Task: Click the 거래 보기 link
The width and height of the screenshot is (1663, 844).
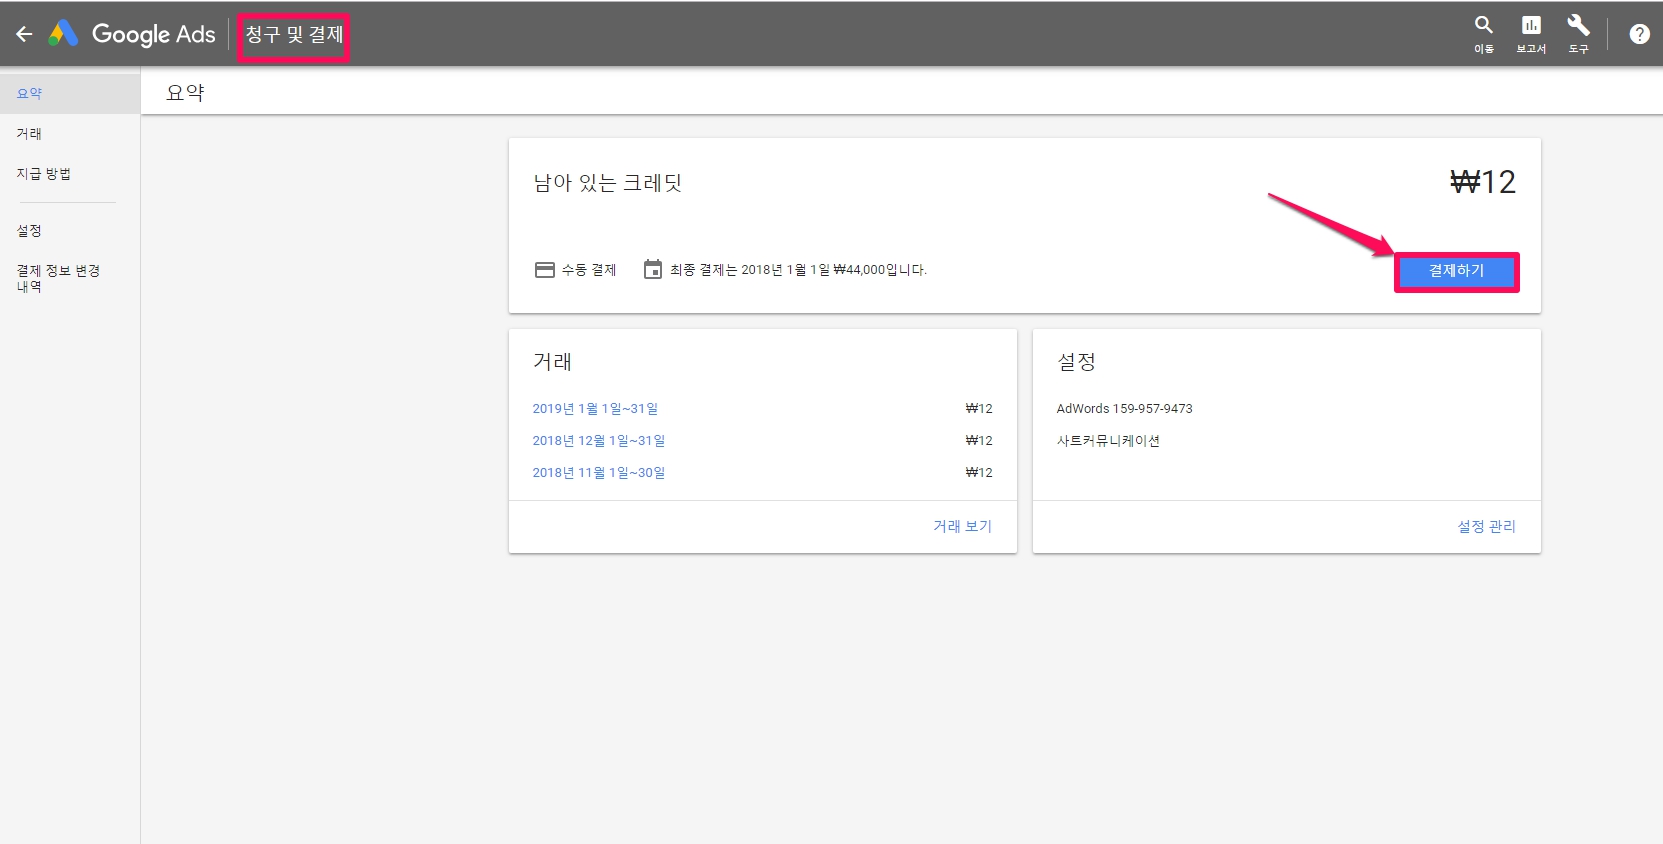Action: pyautogui.click(x=962, y=527)
